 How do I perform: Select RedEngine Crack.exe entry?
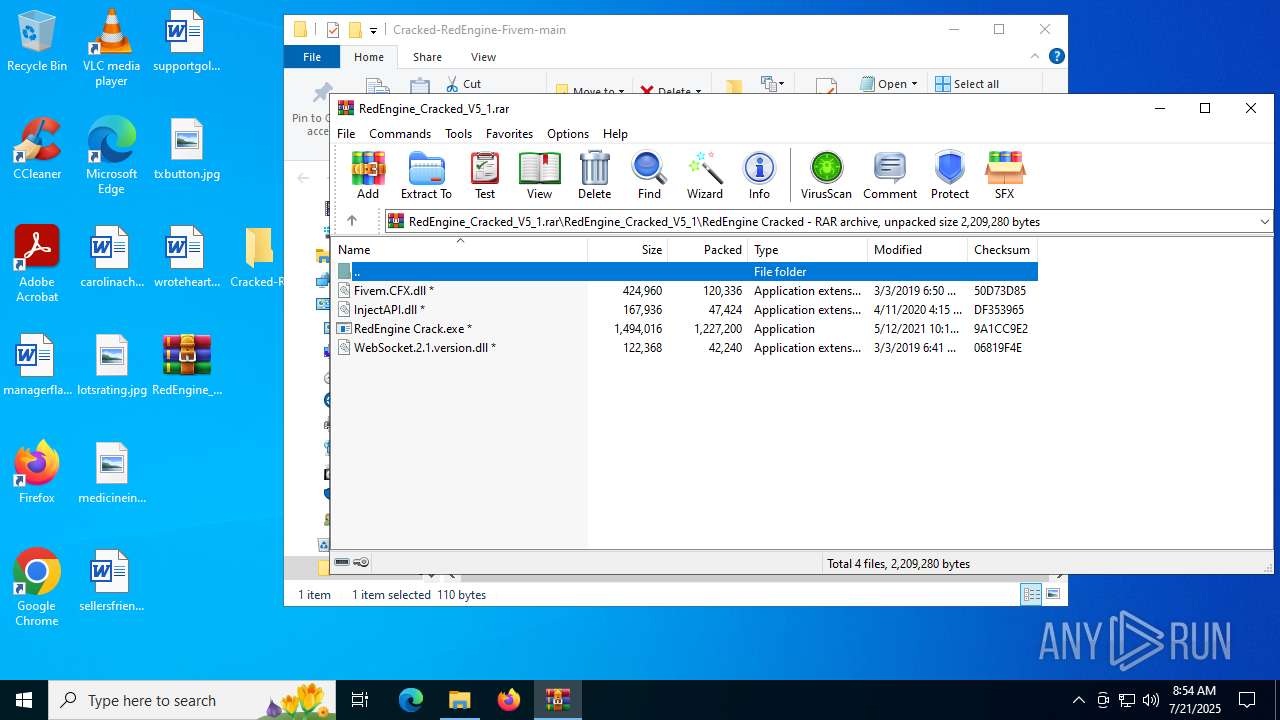pos(685,329)
